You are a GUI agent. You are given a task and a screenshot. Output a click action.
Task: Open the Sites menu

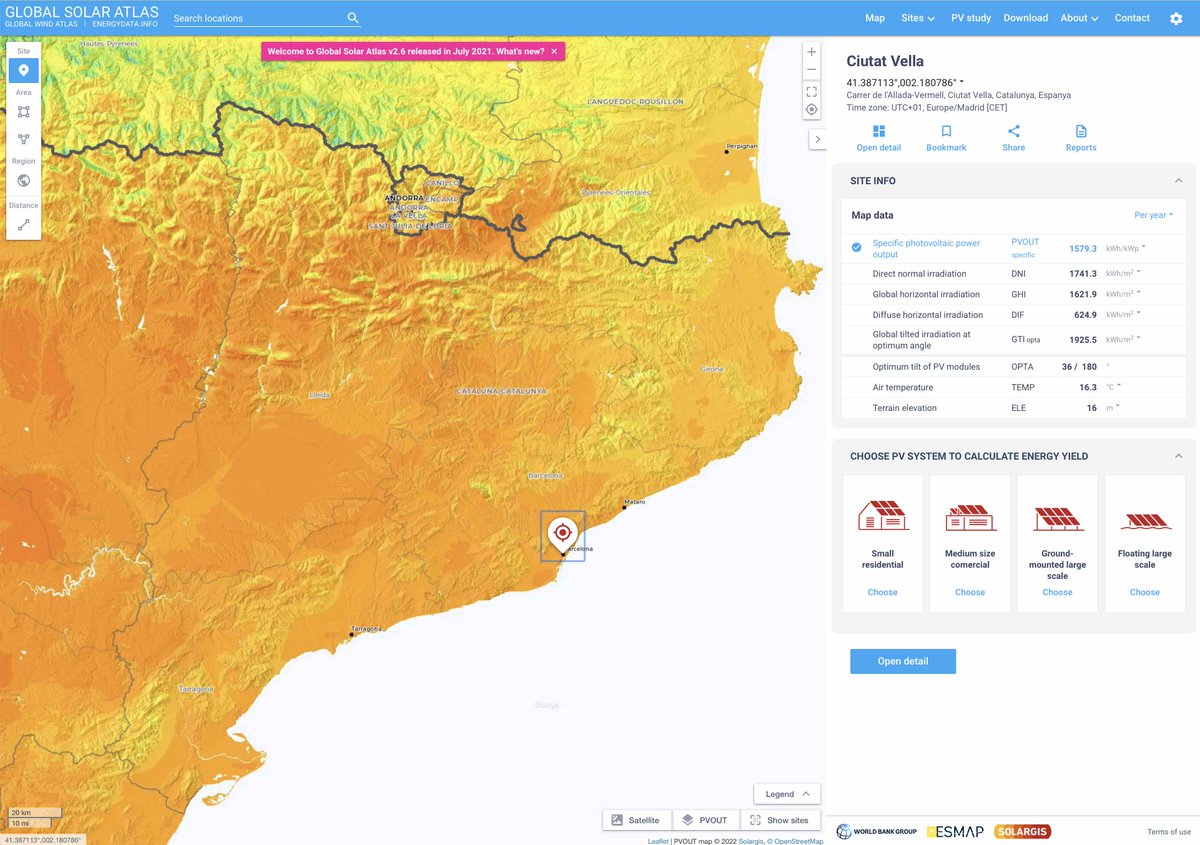918,18
